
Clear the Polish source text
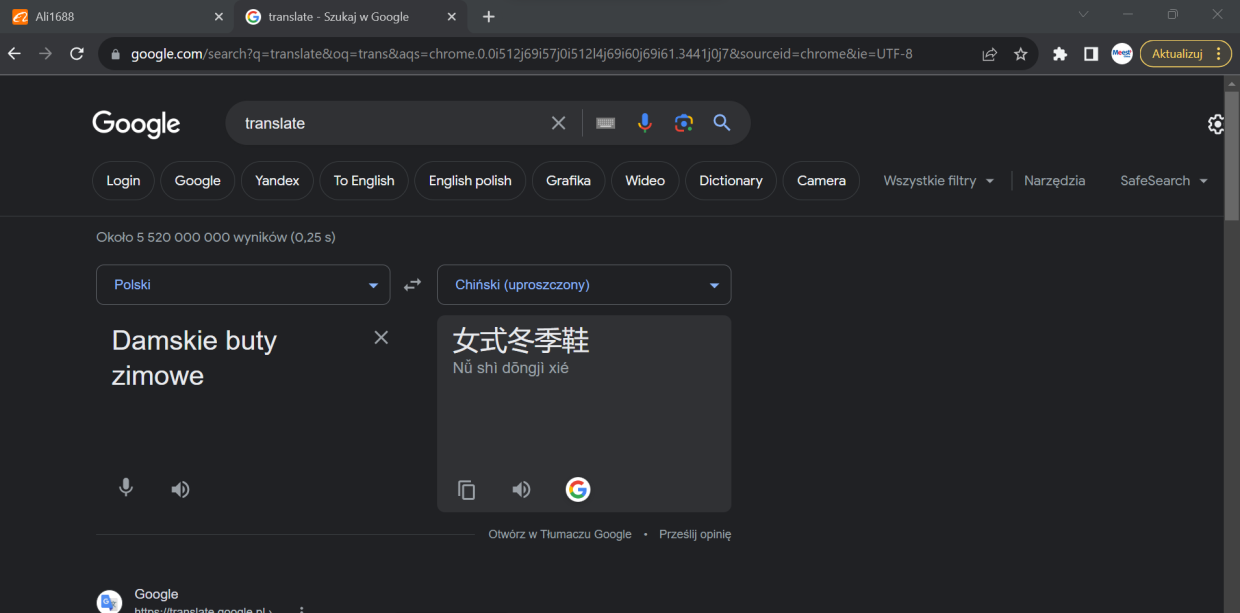[381, 338]
